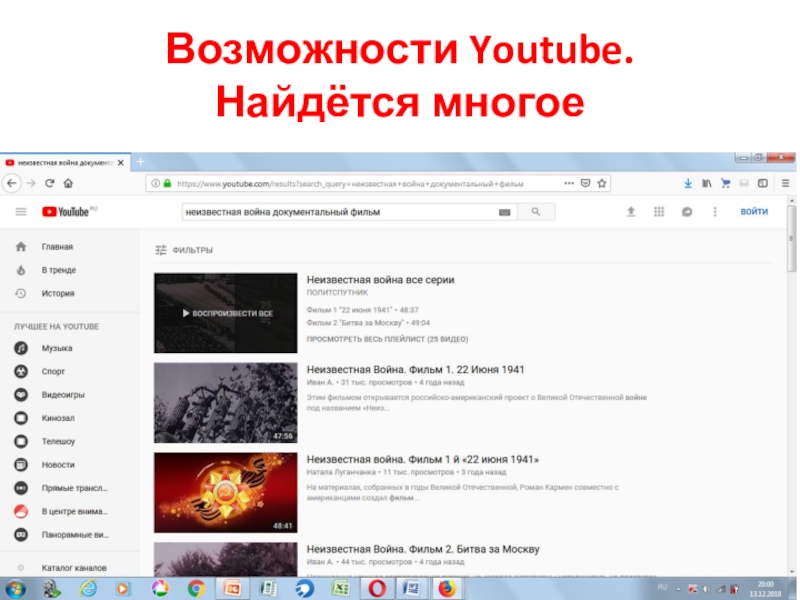Open Неизвестная война все серии playlist title
This screenshot has width=800, height=600.
coord(380,280)
